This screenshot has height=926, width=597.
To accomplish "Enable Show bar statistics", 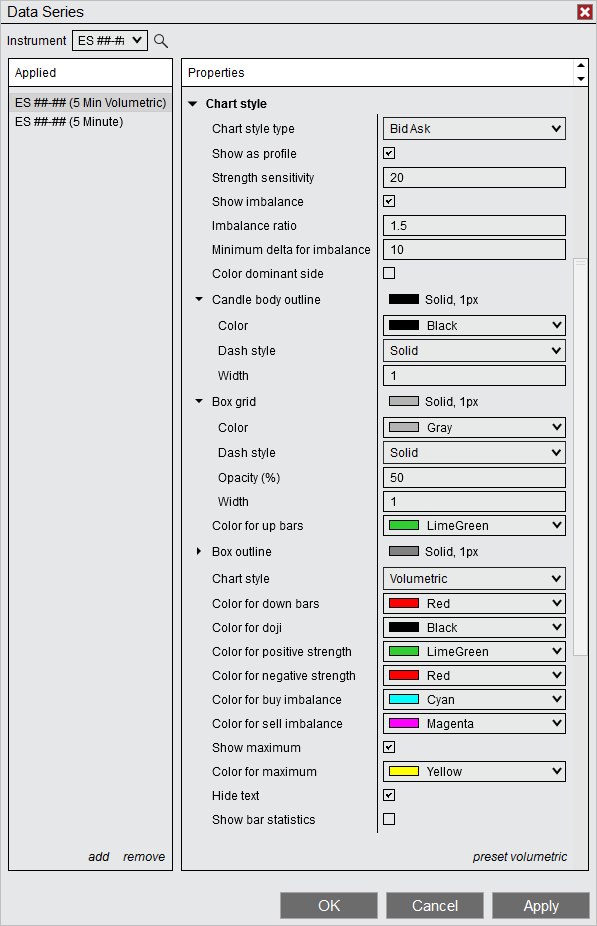I will (x=388, y=819).
